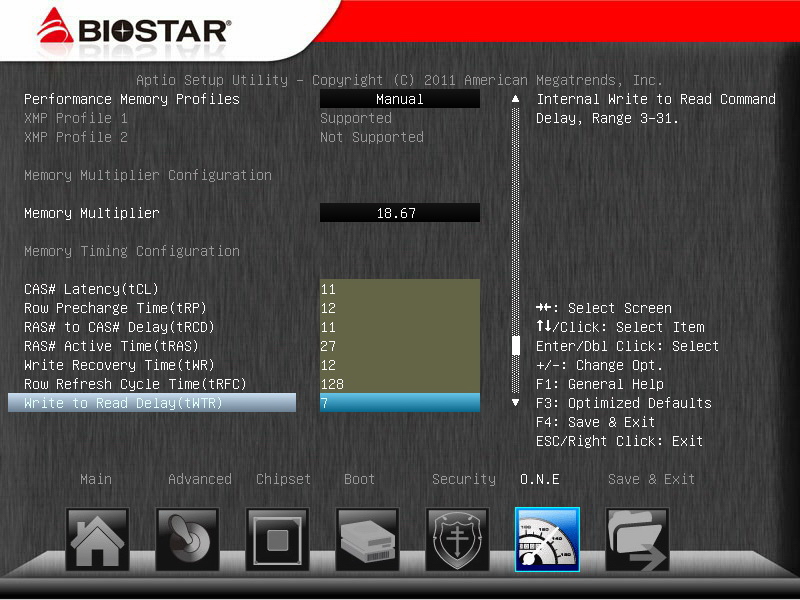Open the Chipset chip icon
The width and height of the screenshot is (800, 600).
pos(277,539)
